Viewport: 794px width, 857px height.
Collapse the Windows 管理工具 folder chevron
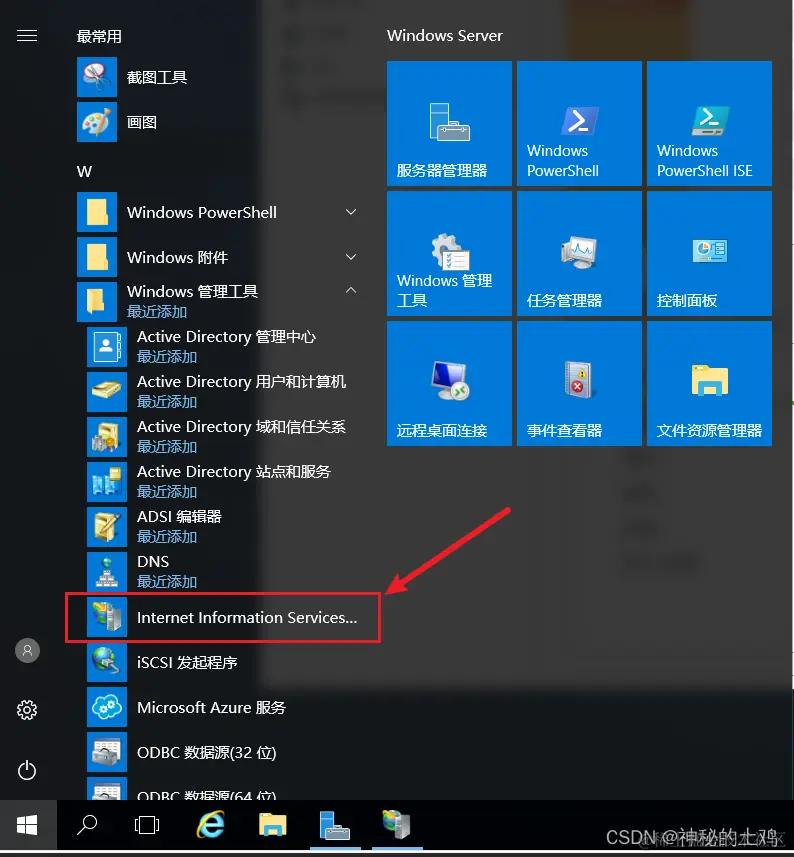point(351,290)
